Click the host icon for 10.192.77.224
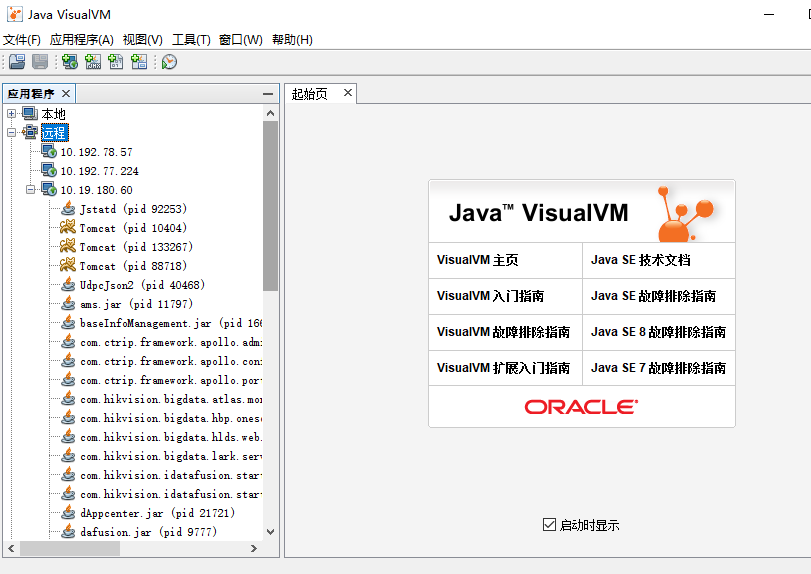The image size is (811, 574). (x=49, y=170)
